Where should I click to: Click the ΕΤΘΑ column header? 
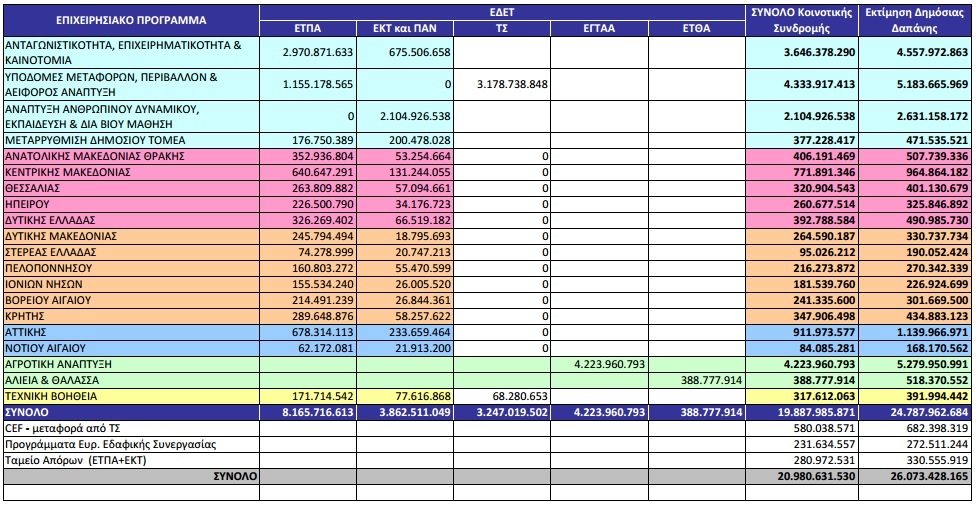(x=697, y=28)
